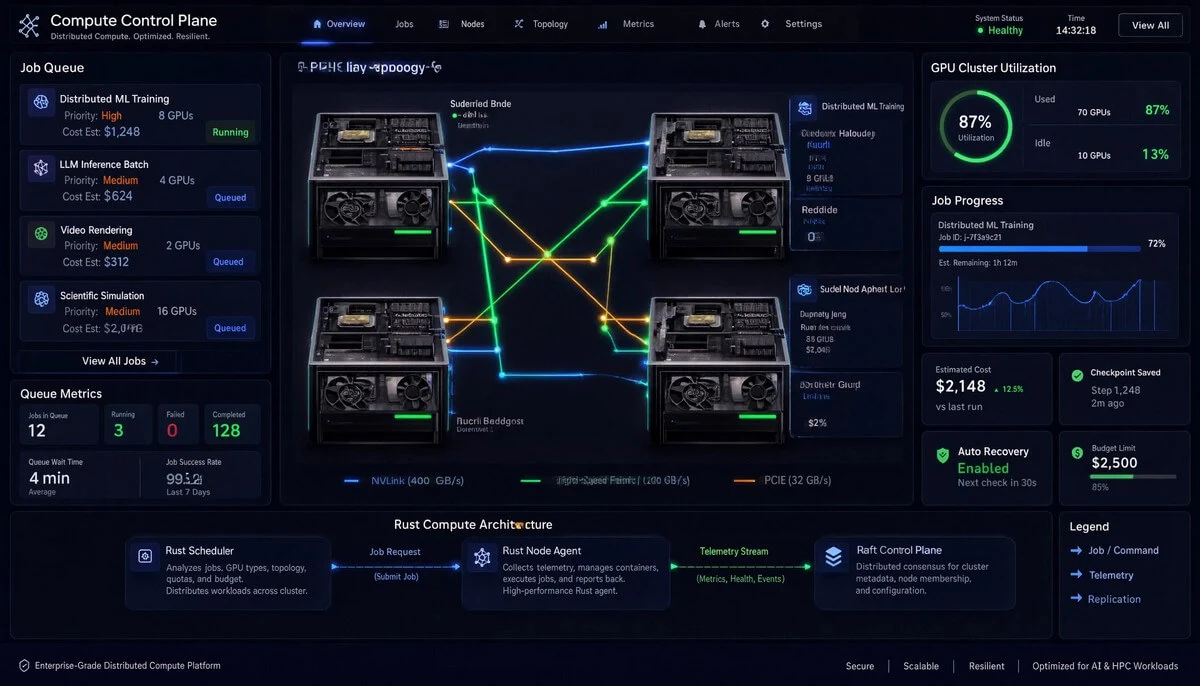Viewport: 1200px width, 686px height.
Task: Click the Idle 10 GPUs row
Action: (x=1101, y=150)
